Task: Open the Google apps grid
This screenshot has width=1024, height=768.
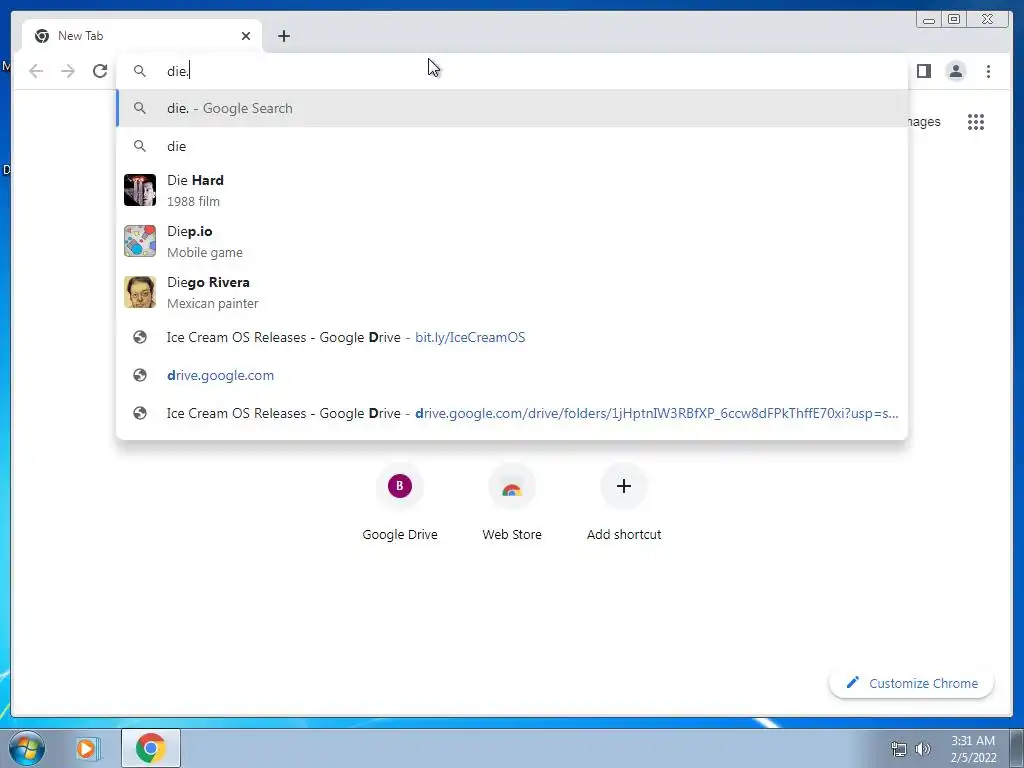Action: click(x=976, y=121)
